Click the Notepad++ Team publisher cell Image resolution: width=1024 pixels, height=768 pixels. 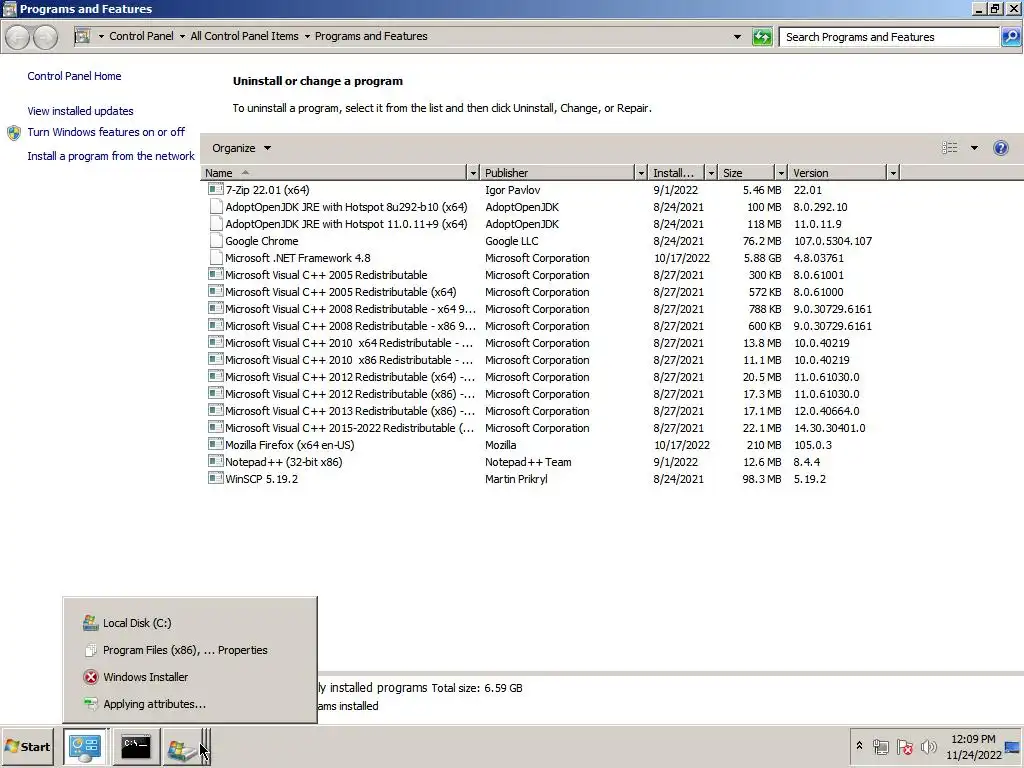pyautogui.click(x=528, y=462)
